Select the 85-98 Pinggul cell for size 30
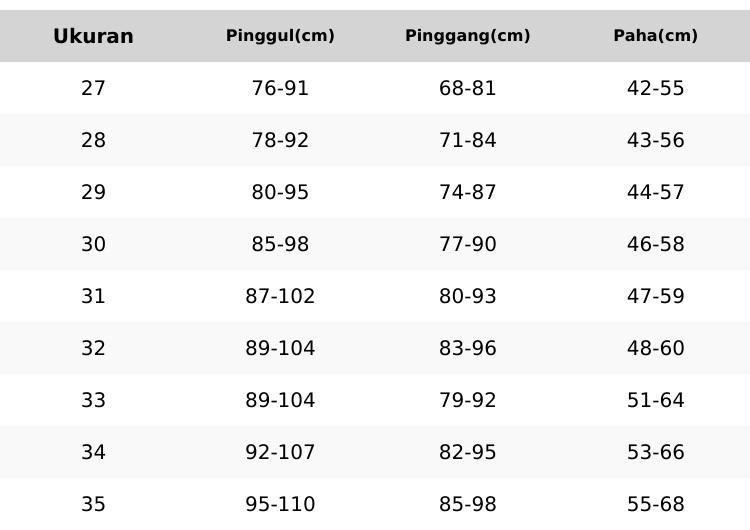The image size is (750, 530). click(x=280, y=245)
